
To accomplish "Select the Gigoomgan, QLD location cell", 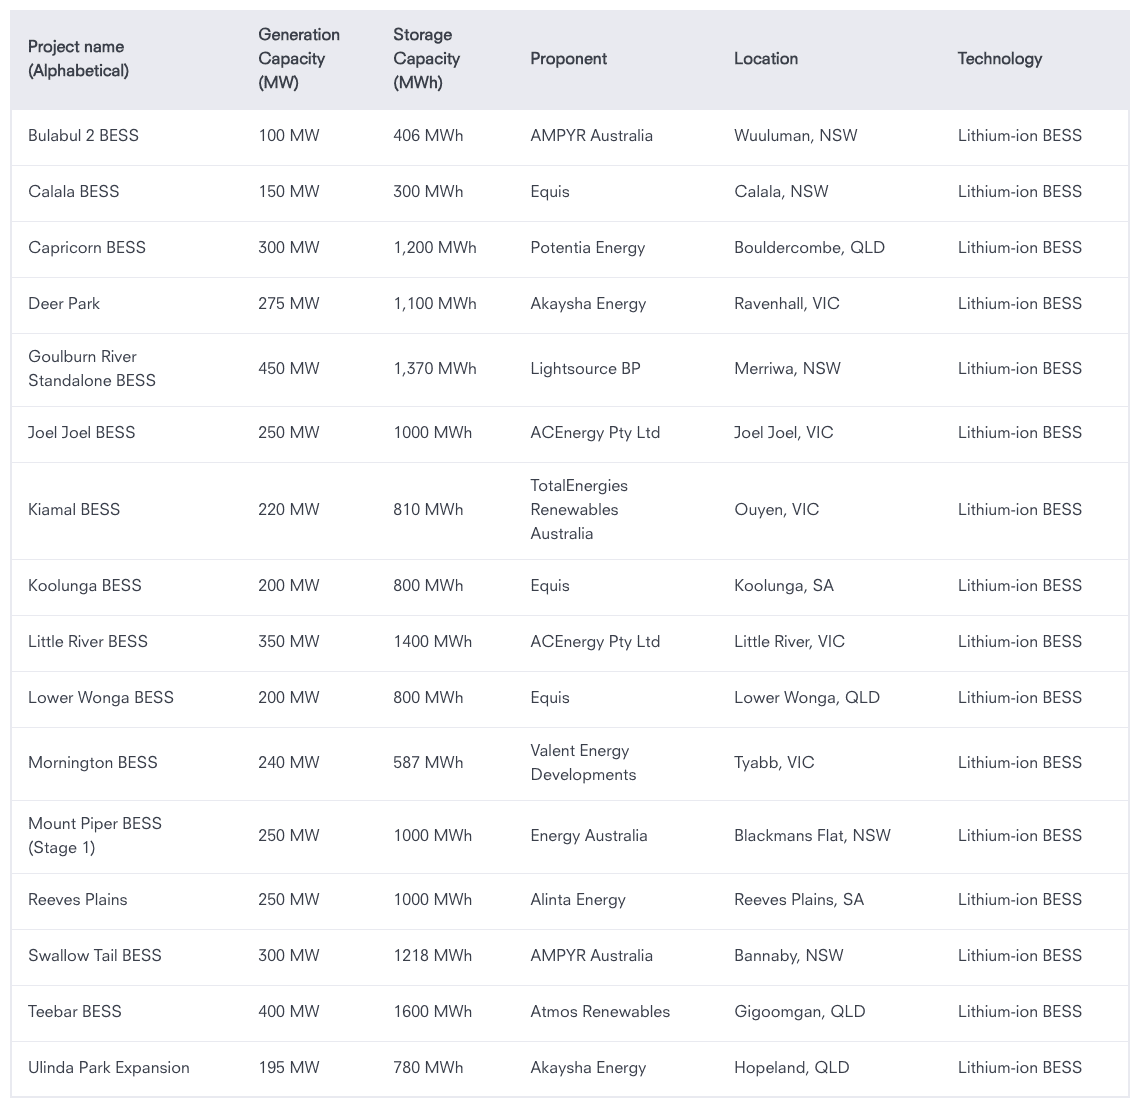I will (x=799, y=1012).
